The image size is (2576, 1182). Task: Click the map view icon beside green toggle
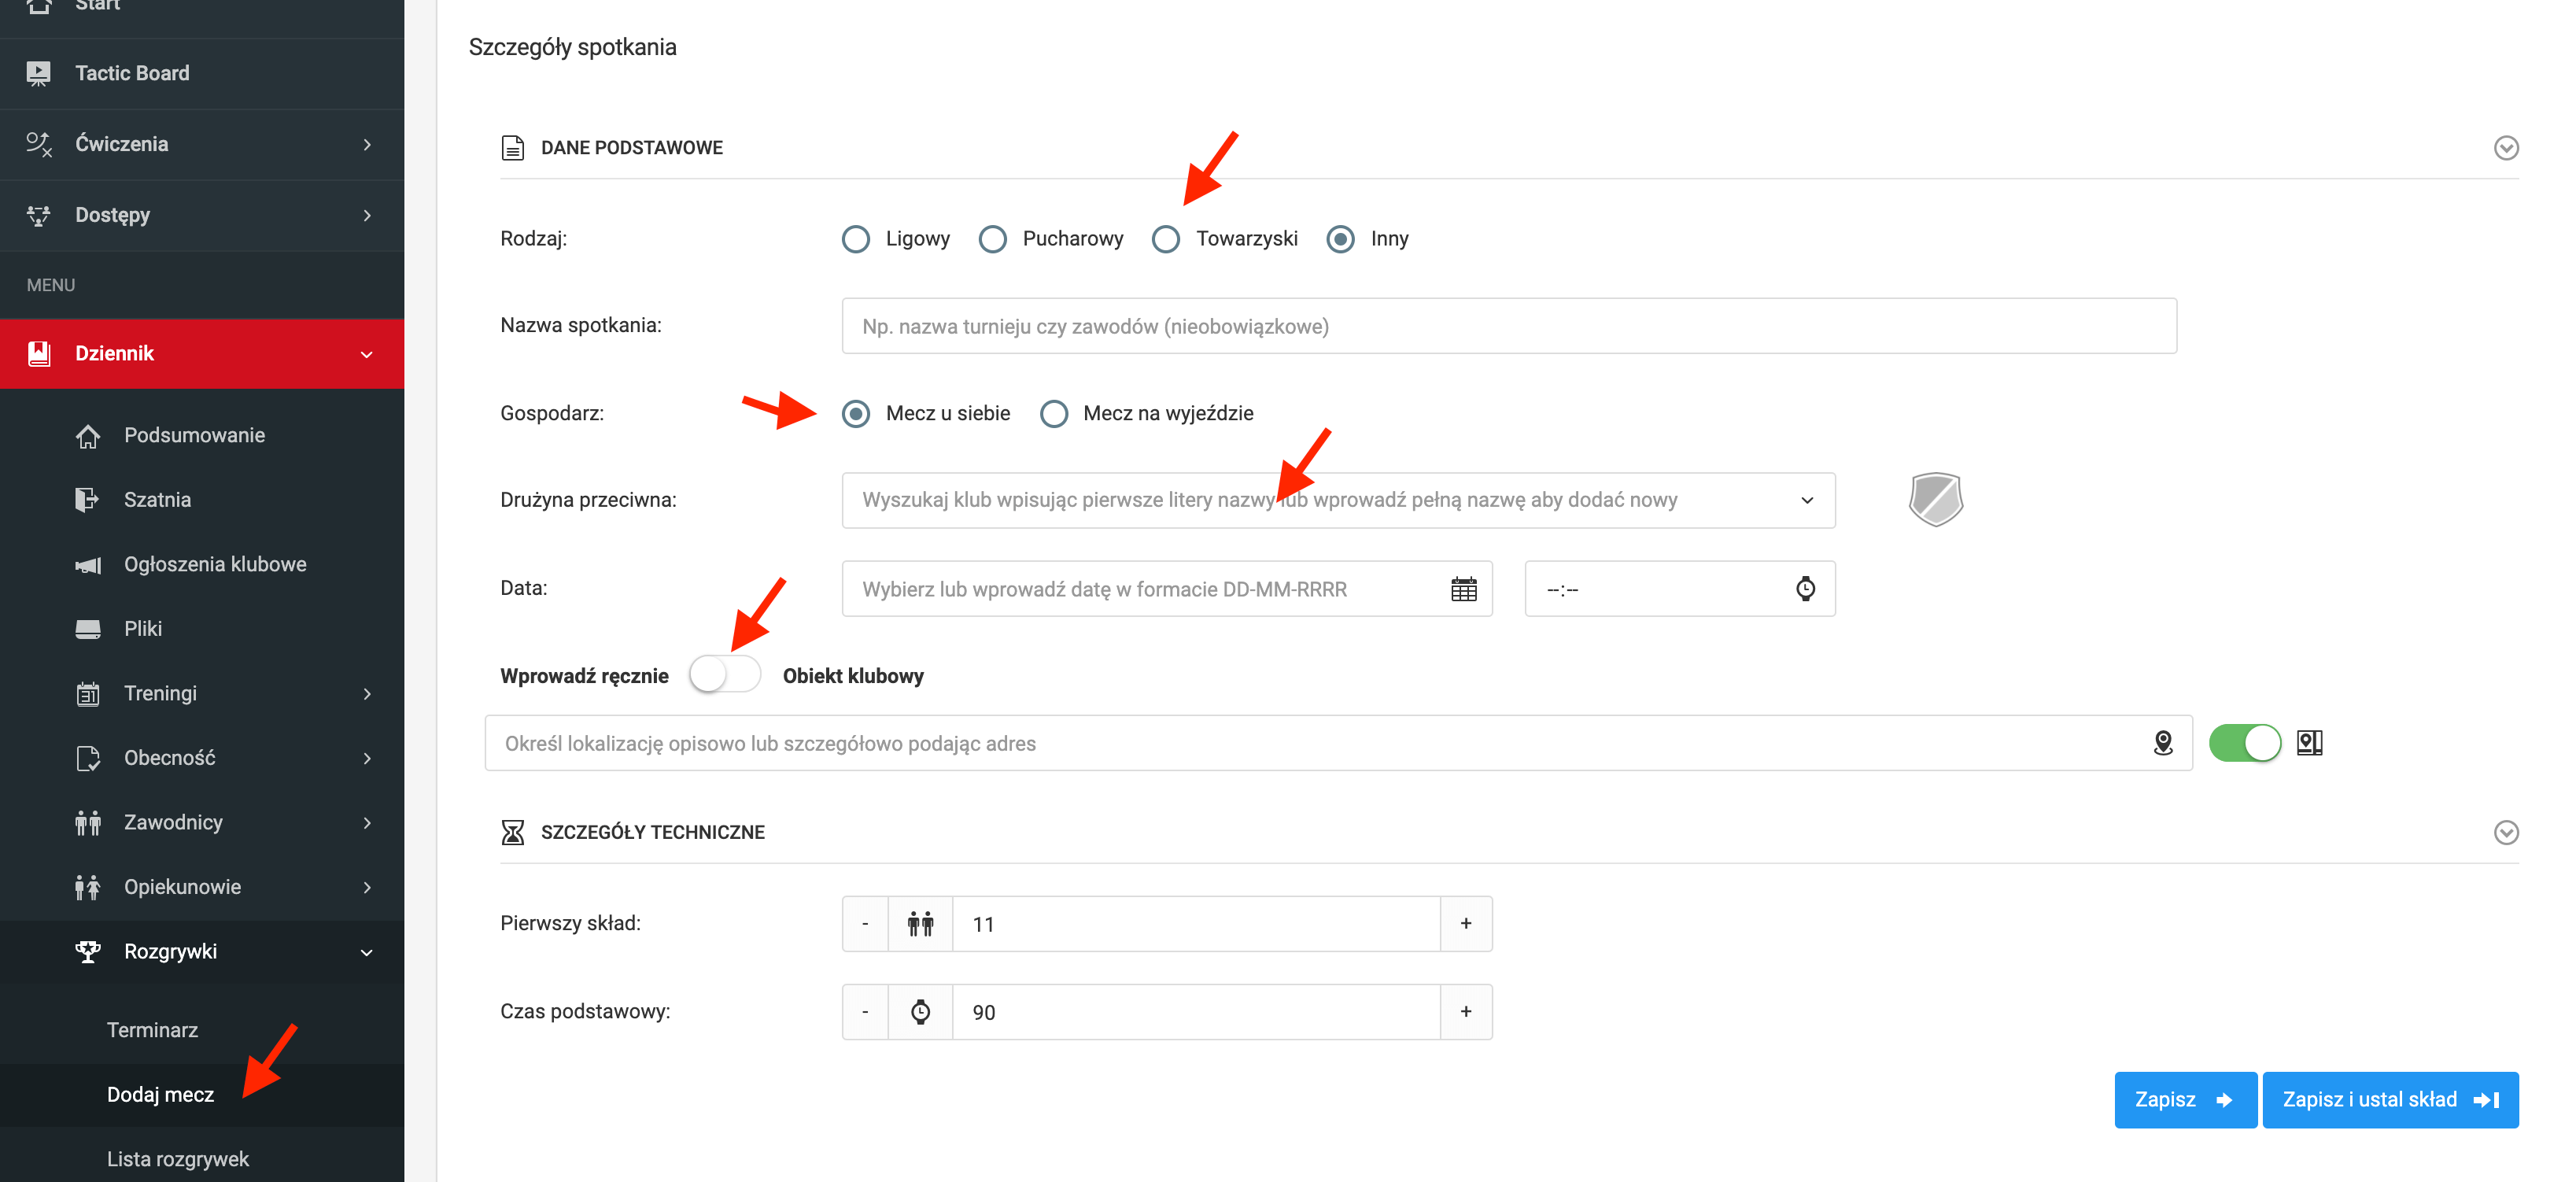tap(2309, 743)
